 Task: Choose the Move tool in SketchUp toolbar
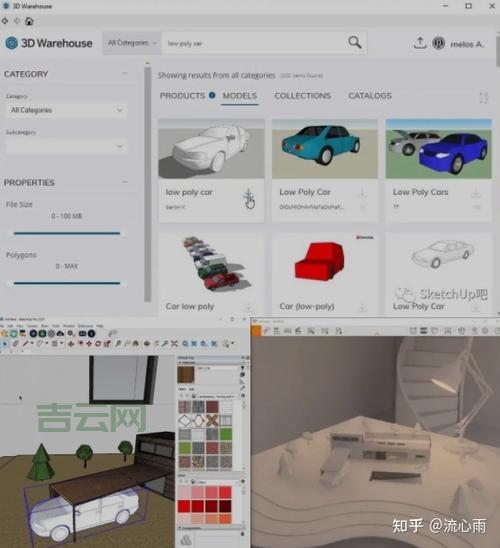coord(89,344)
